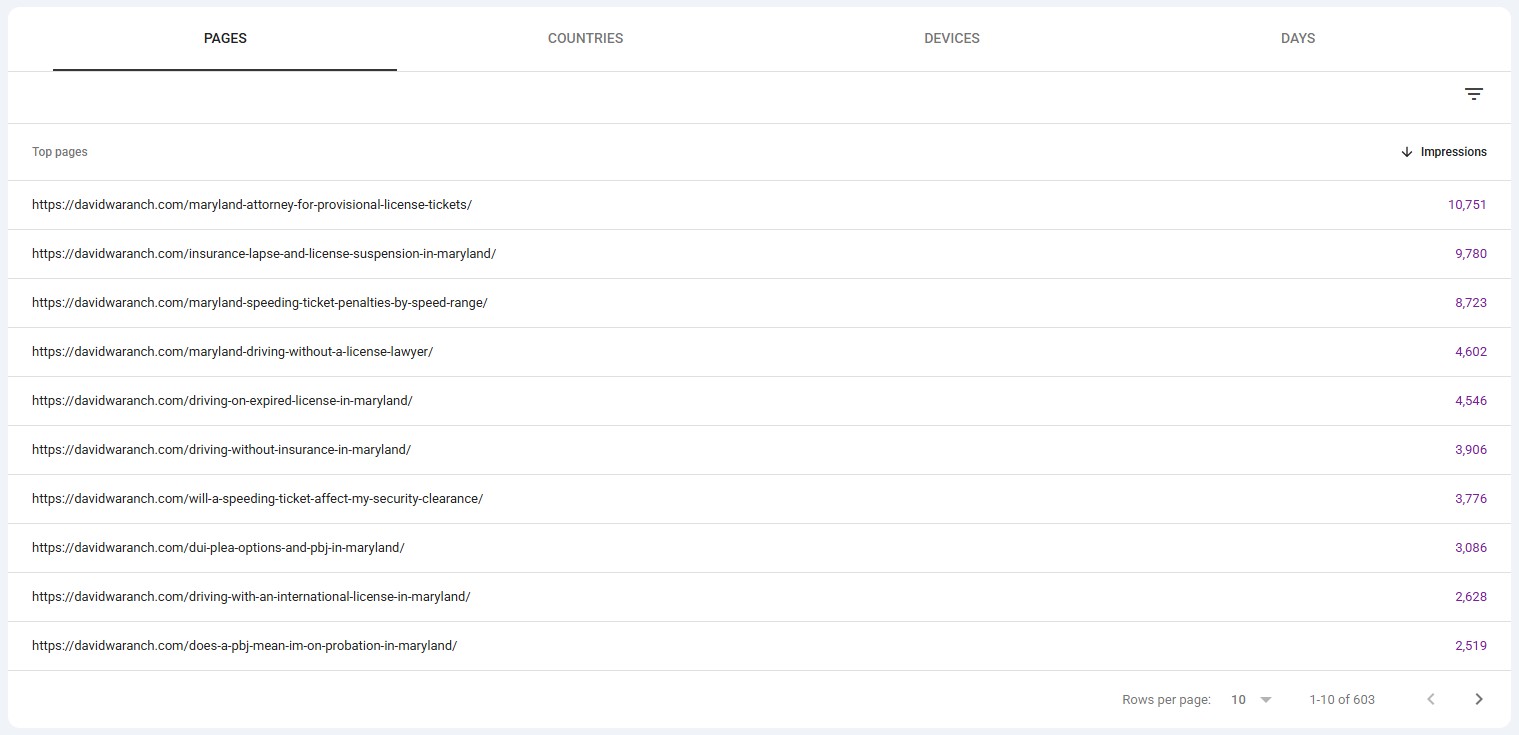
Task: Click the 2,519 impressions value
Action: [x=1470, y=646]
